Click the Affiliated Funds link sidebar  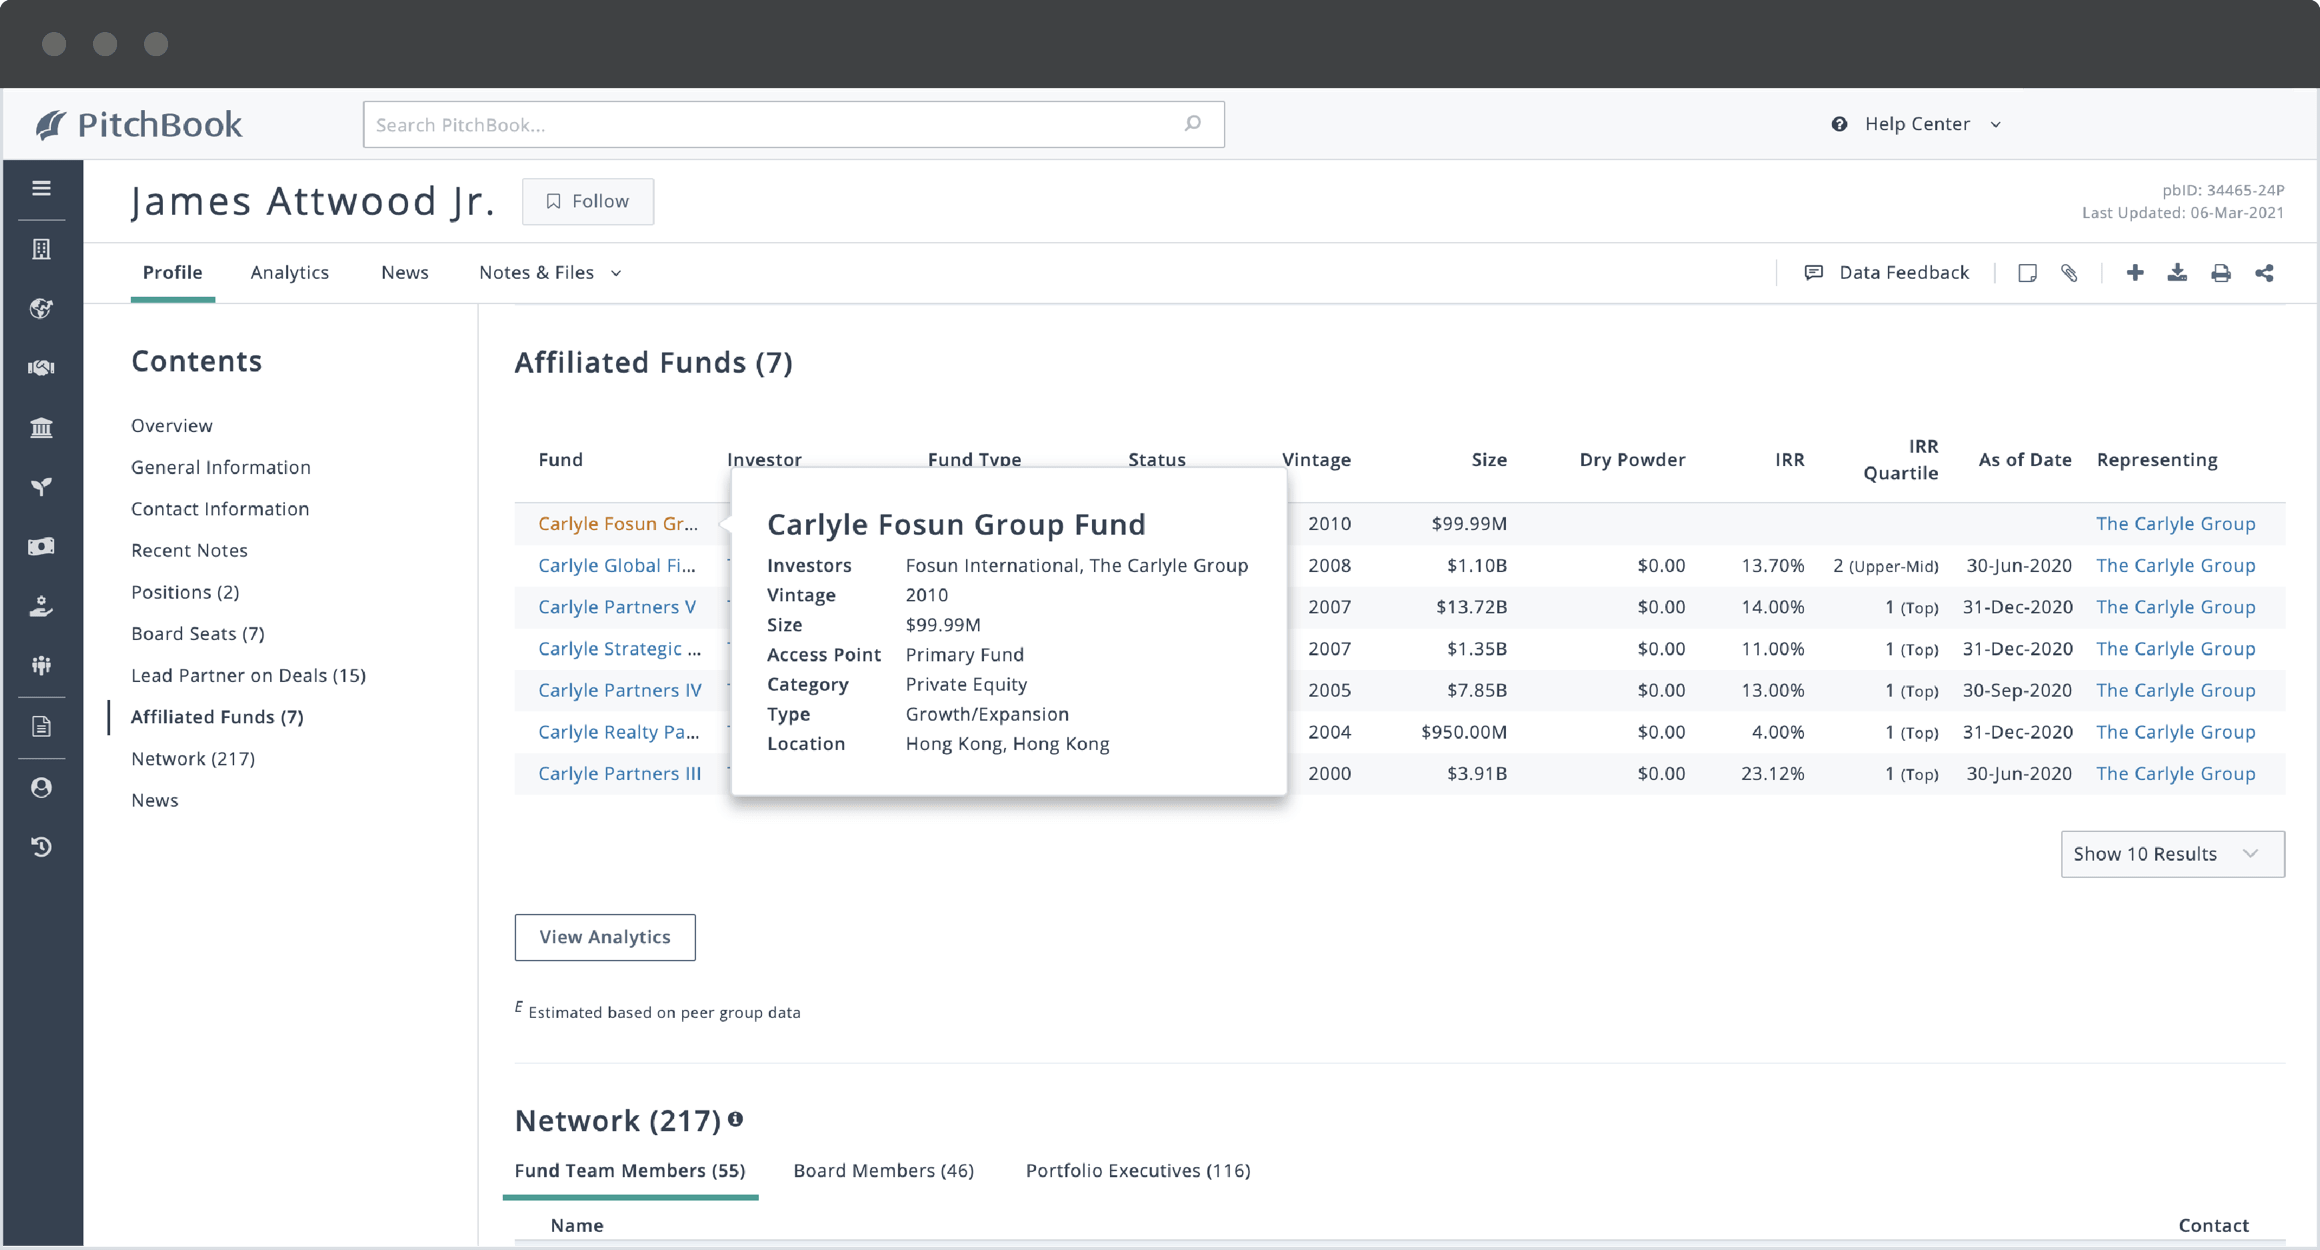[x=217, y=716]
